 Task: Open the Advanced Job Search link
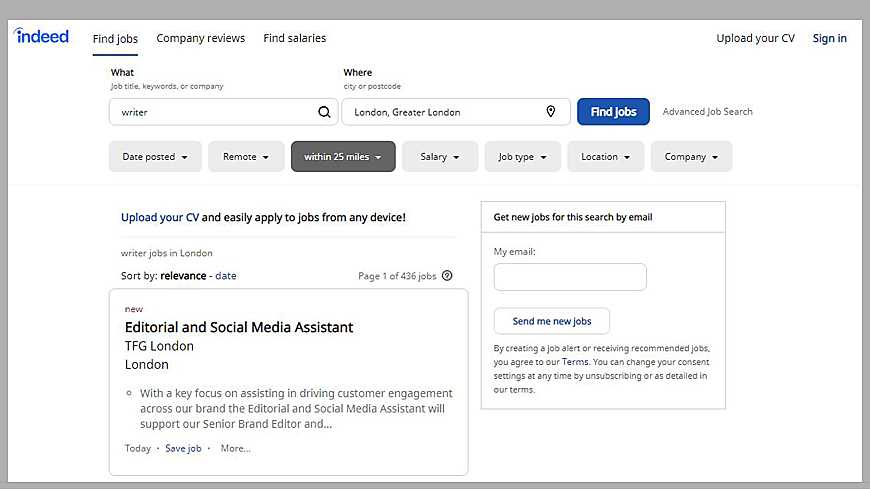point(707,112)
